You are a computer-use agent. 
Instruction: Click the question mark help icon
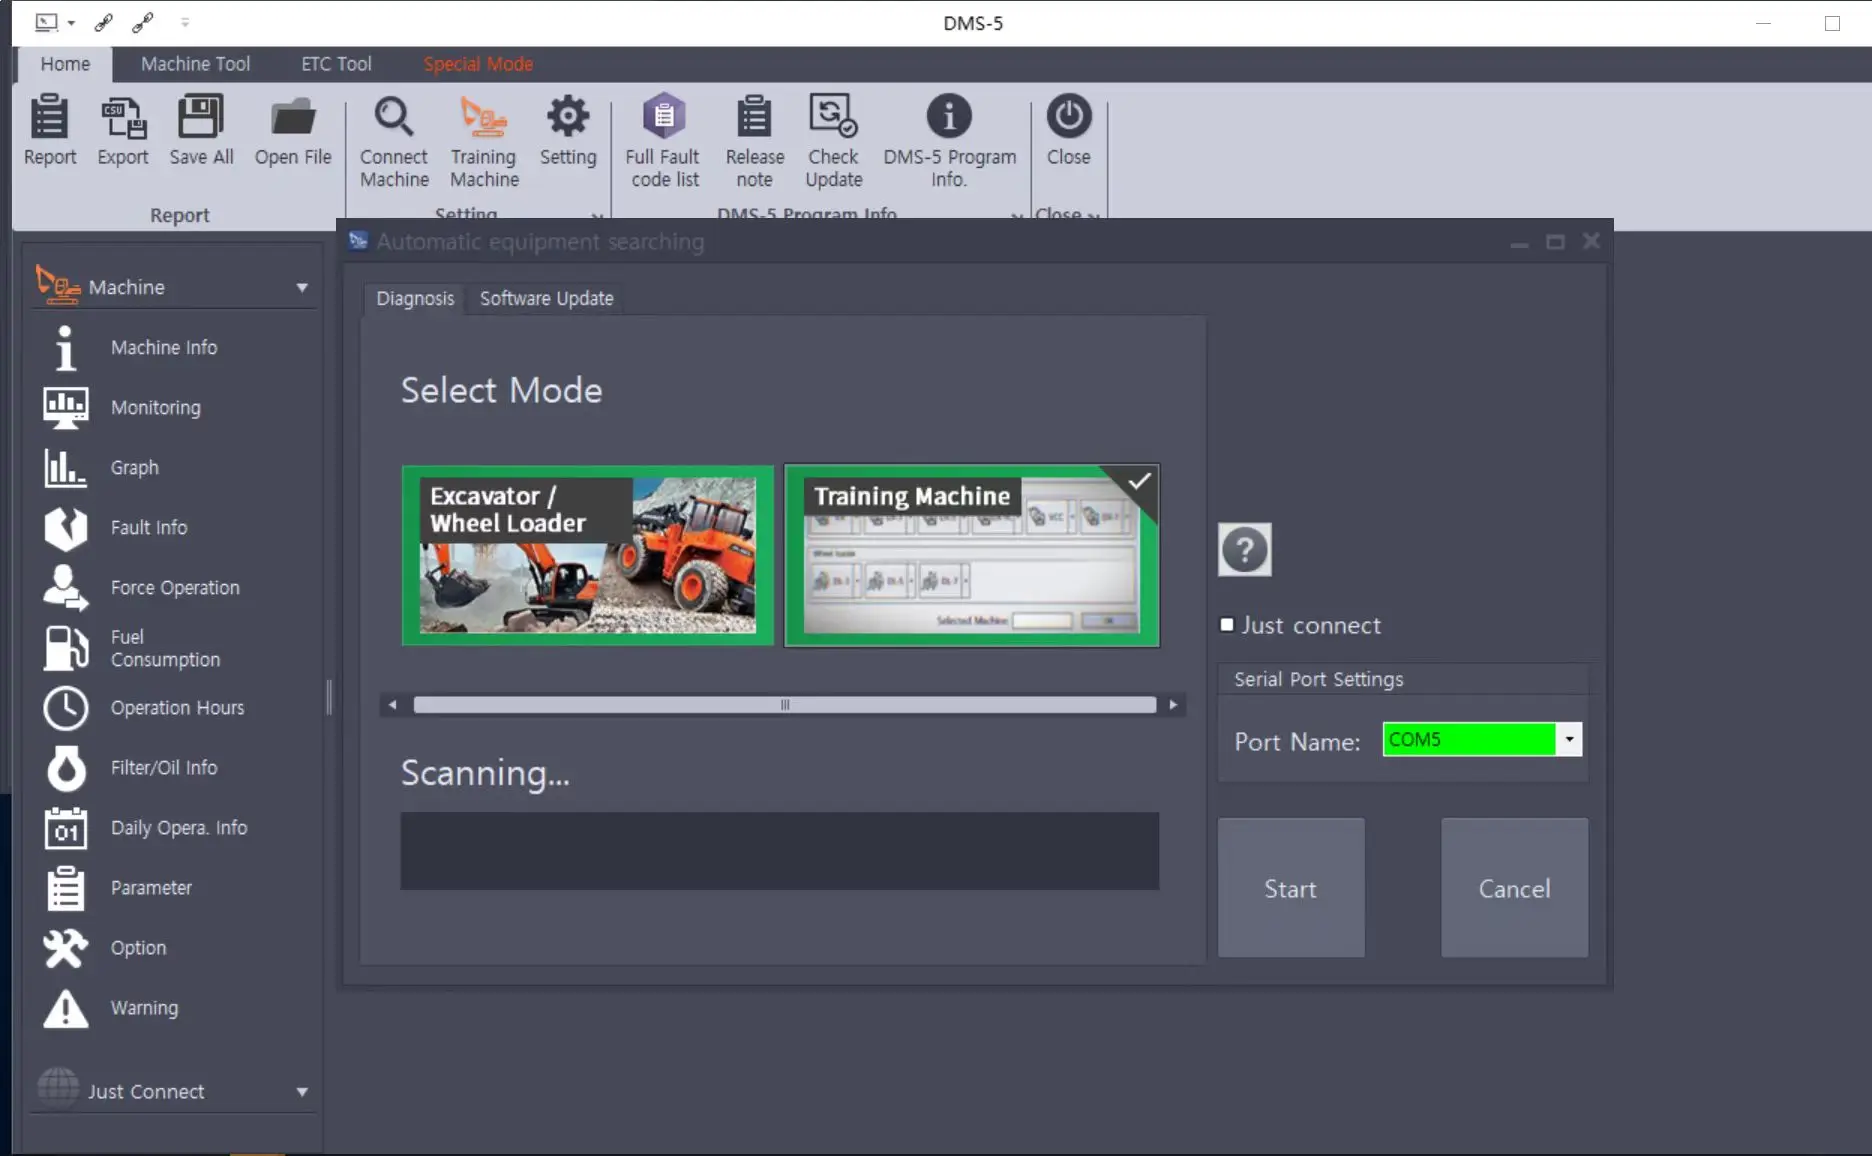(x=1244, y=550)
